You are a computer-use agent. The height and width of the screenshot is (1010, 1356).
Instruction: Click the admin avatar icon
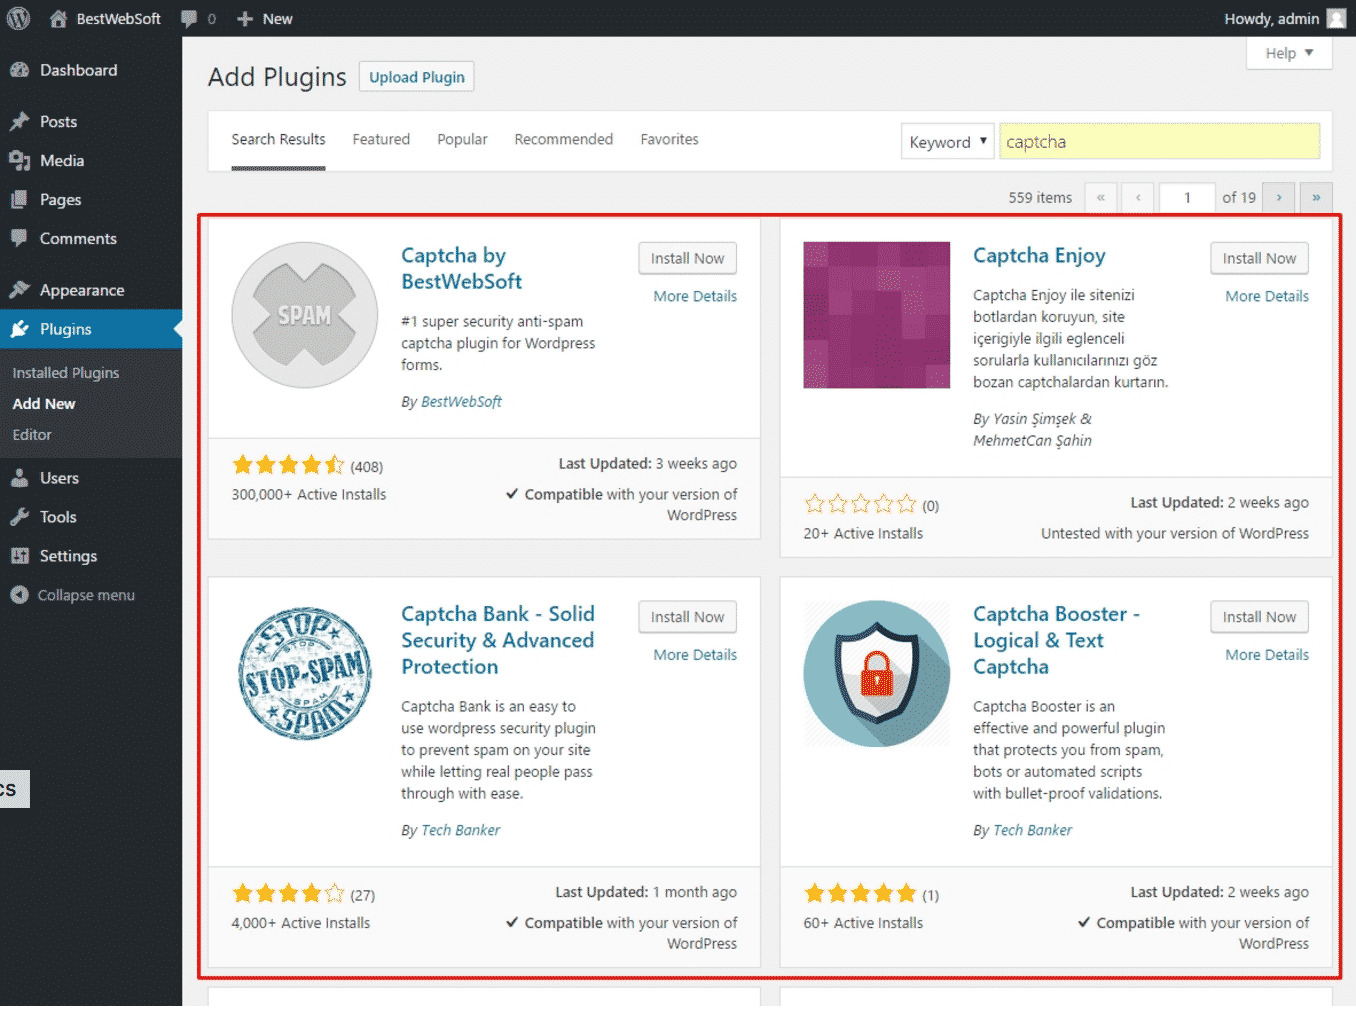(1336, 18)
